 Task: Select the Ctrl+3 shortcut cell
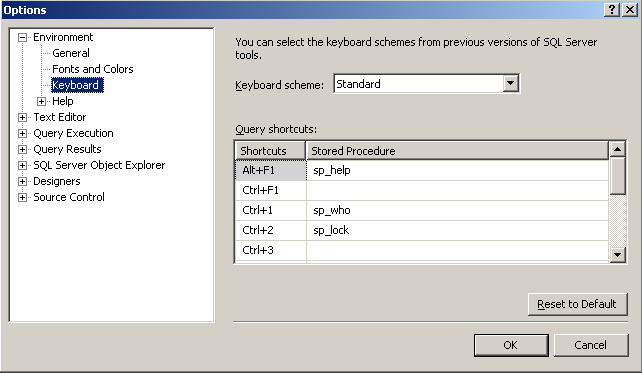click(x=271, y=251)
